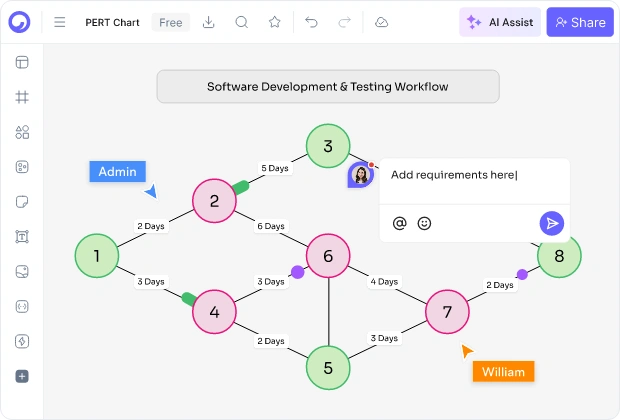Open AI Assist
Screen dimensions: 620x420
(x=500, y=22)
